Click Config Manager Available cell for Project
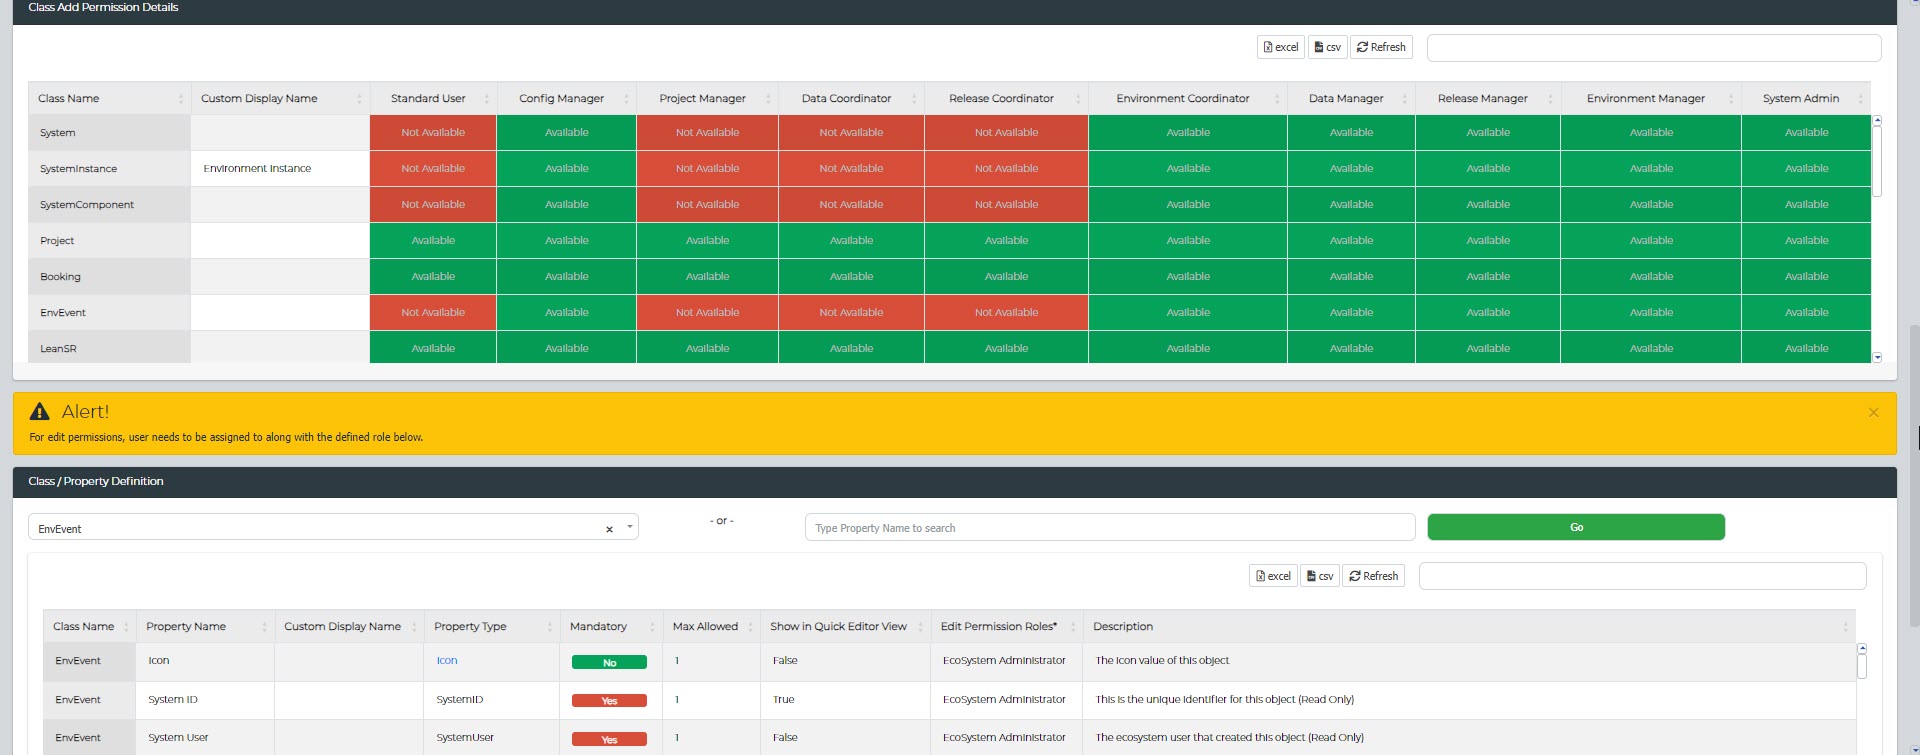 (x=566, y=241)
